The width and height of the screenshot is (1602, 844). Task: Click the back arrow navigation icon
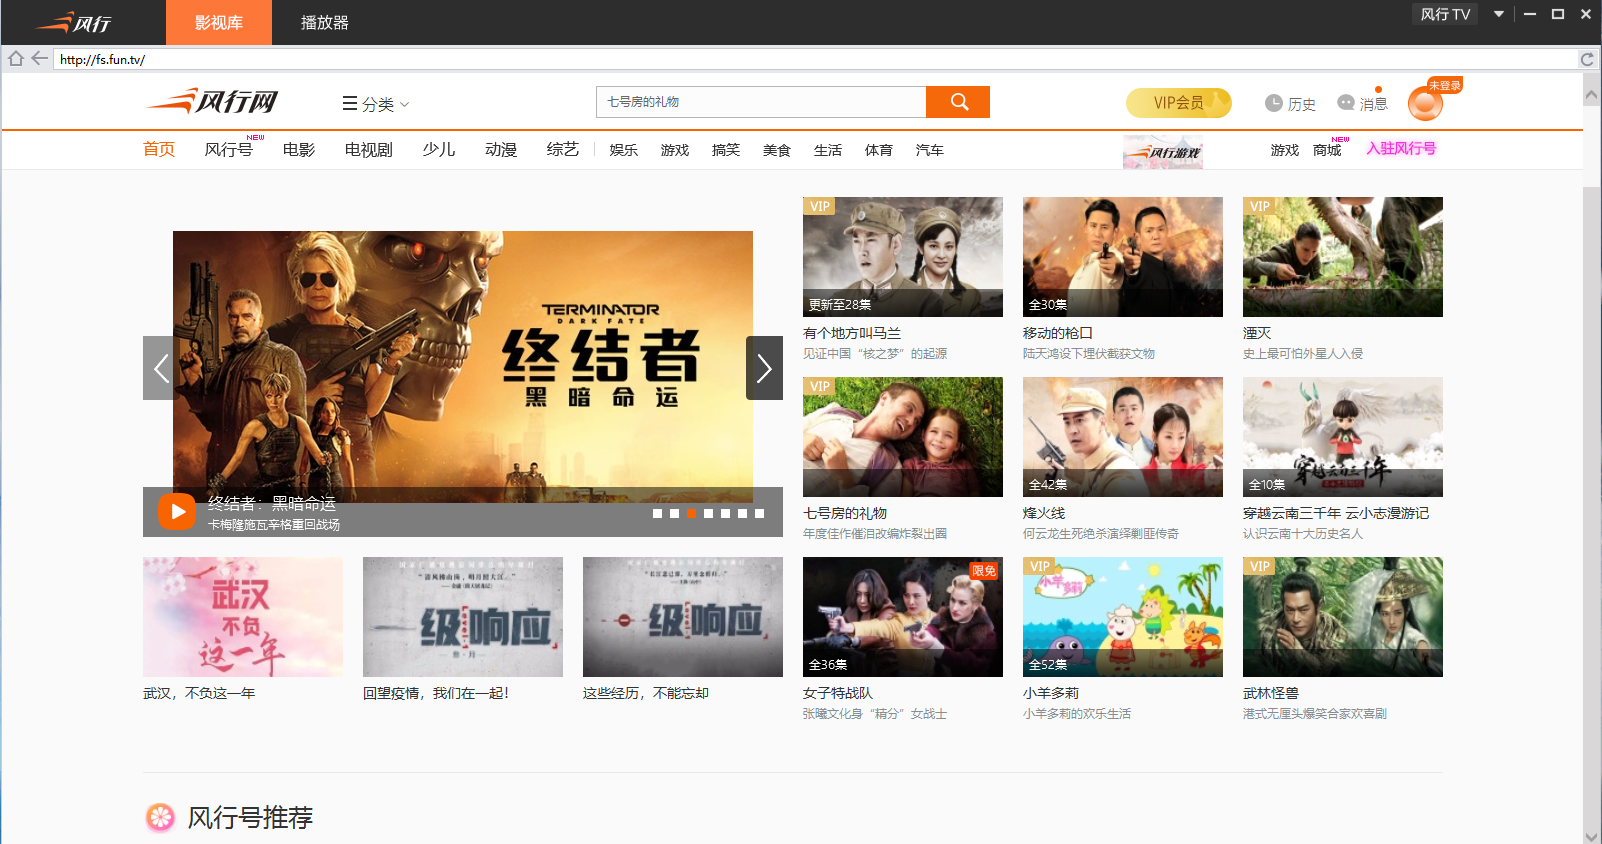coord(39,59)
